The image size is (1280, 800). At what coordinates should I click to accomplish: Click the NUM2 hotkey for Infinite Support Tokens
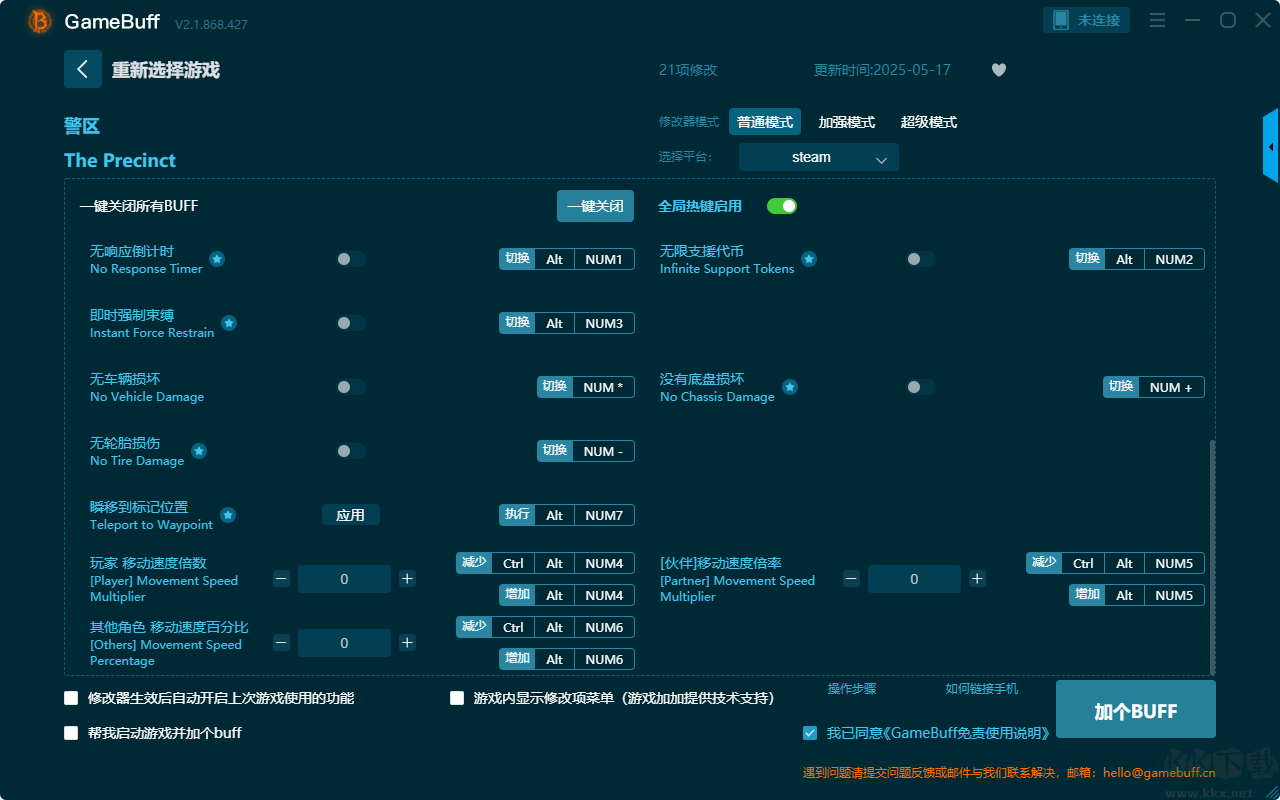tap(1174, 259)
